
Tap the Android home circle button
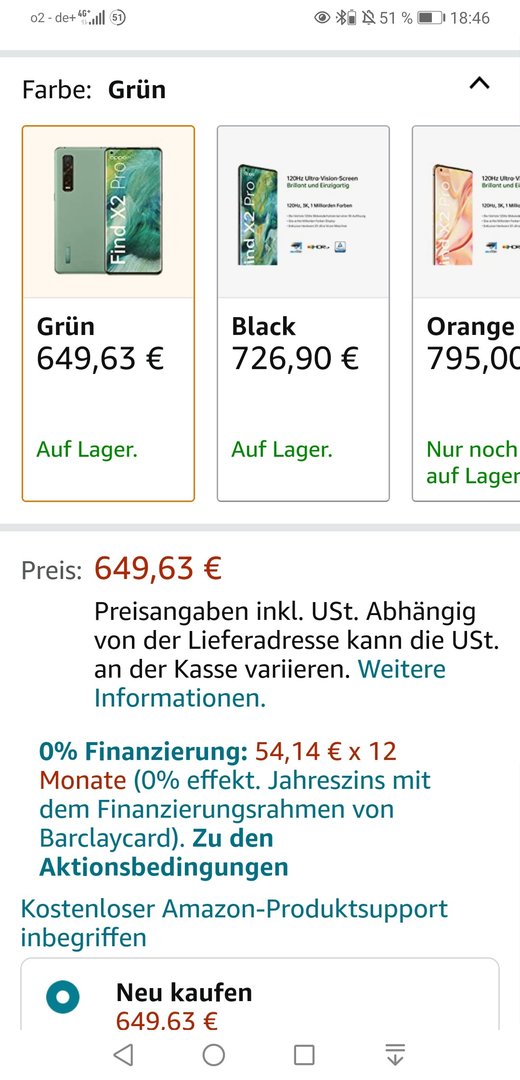pyautogui.click(x=214, y=1054)
